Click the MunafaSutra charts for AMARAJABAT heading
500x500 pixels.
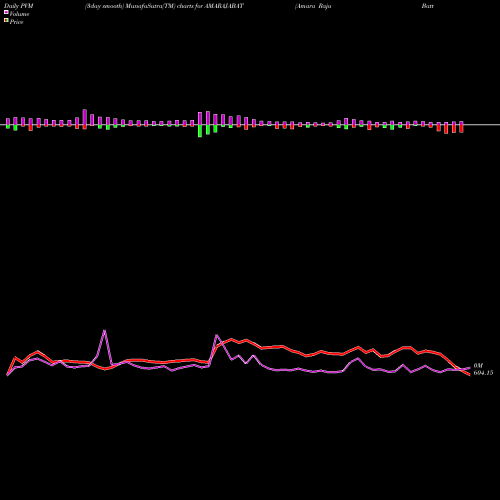(x=164, y=6)
